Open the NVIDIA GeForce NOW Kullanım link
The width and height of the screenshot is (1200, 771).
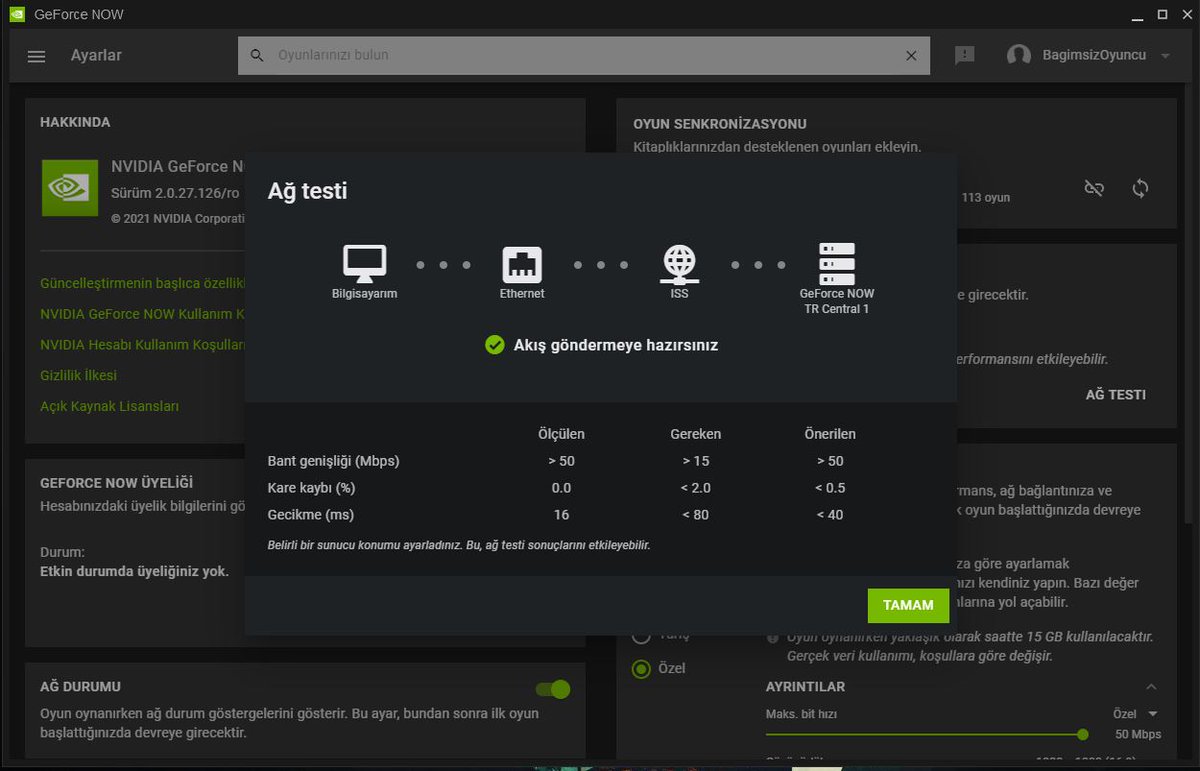coord(142,314)
